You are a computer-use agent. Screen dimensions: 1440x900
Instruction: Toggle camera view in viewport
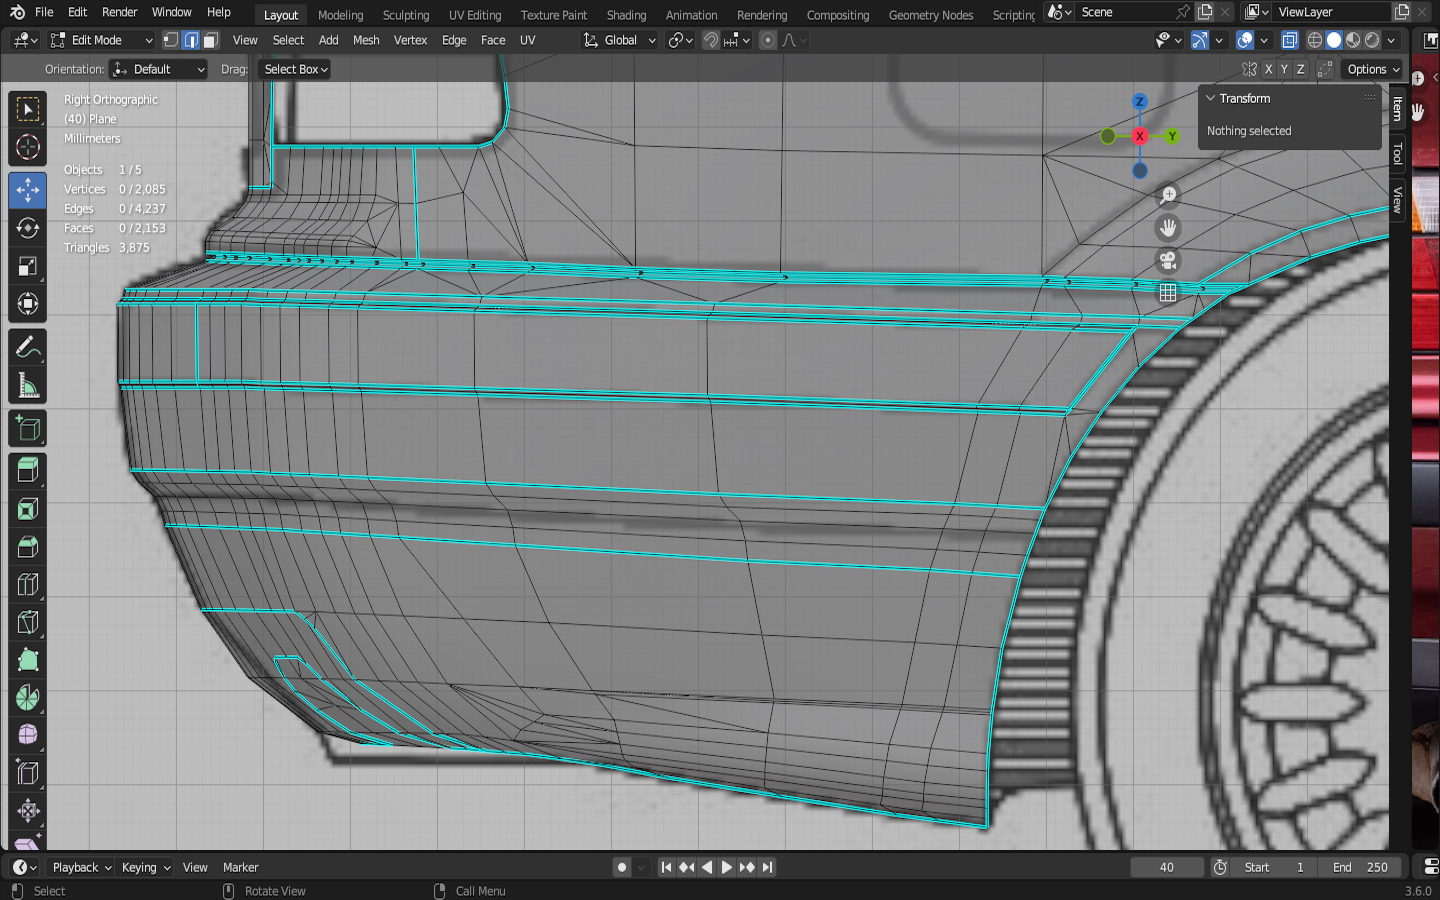click(x=1167, y=261)
